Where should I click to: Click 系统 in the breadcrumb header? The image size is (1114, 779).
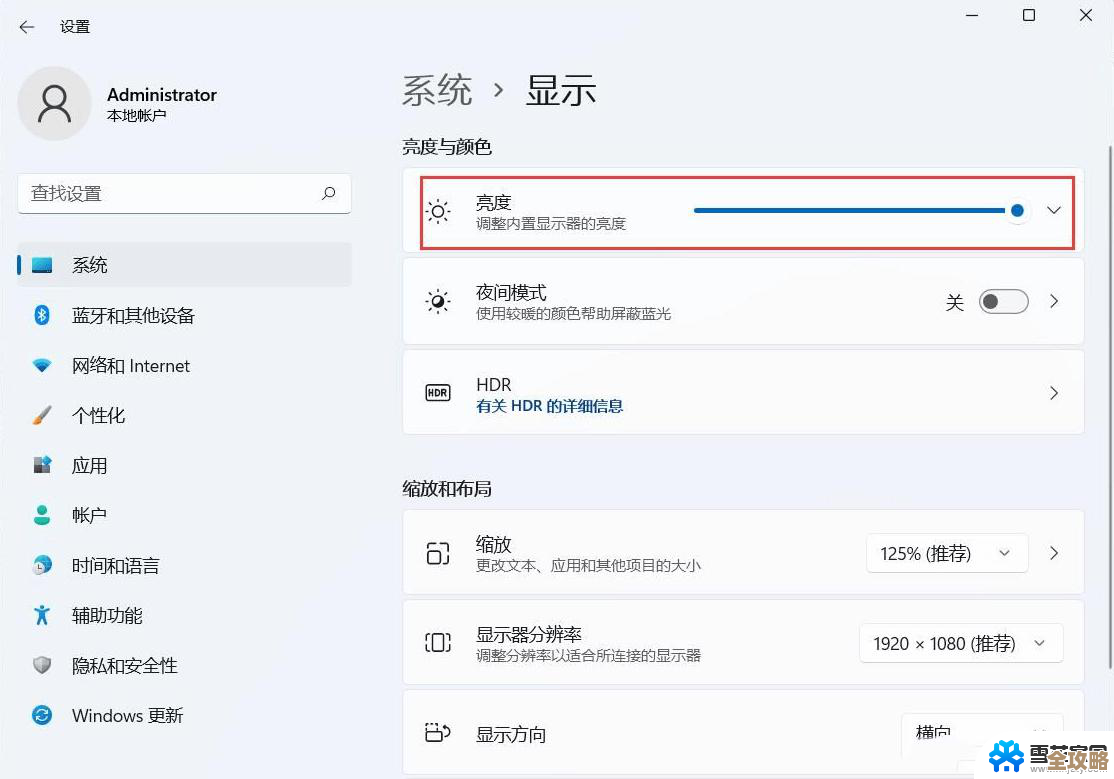click(436, 90)
